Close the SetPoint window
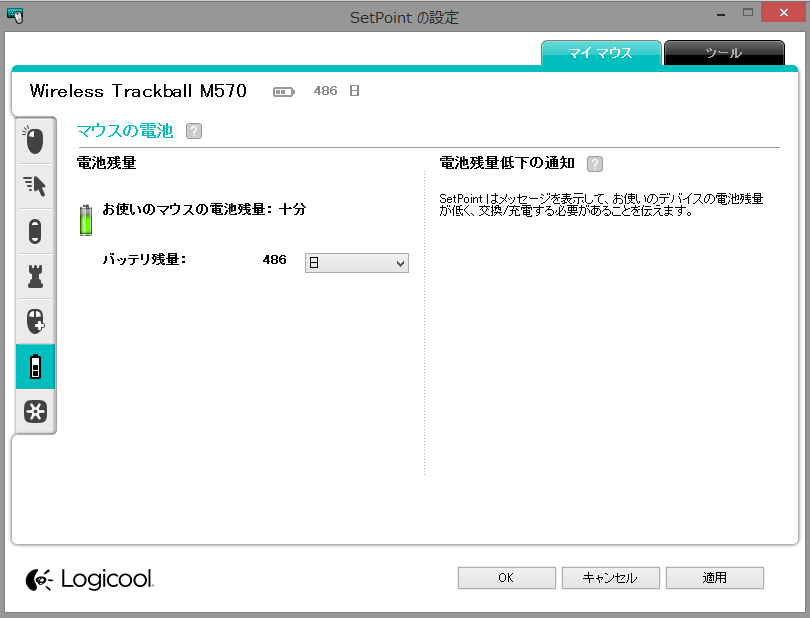The image size is (810, 618). pos(784,13)
